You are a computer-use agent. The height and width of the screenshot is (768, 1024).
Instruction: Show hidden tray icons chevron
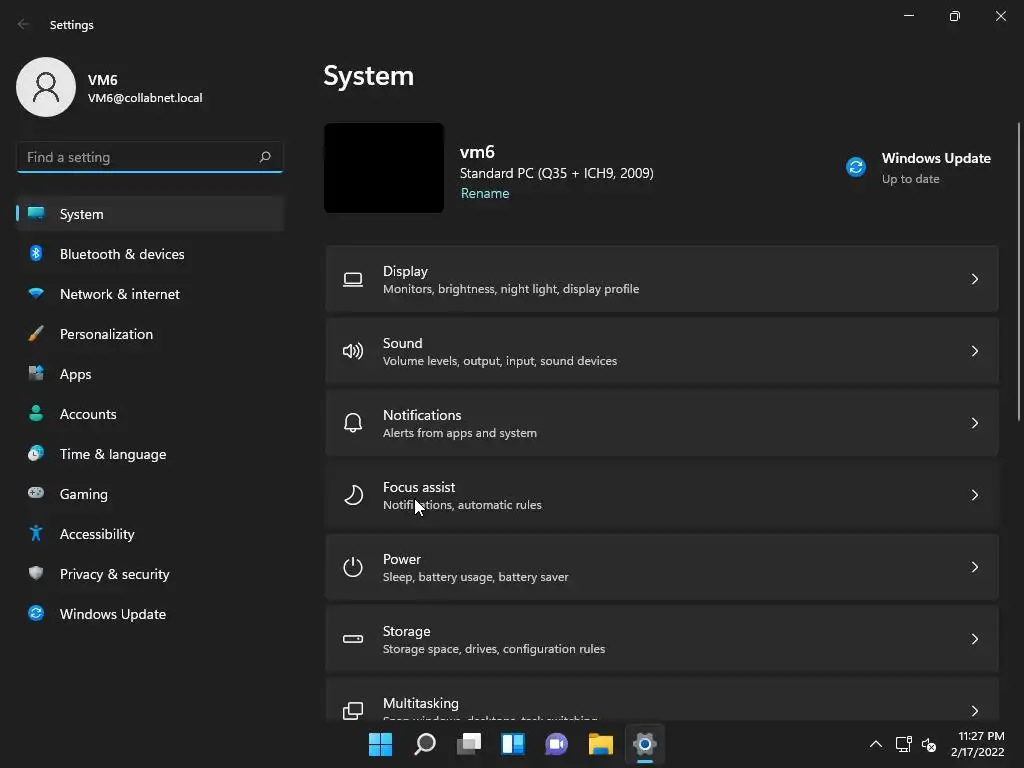pyautogui.click(x=876, y=744)
